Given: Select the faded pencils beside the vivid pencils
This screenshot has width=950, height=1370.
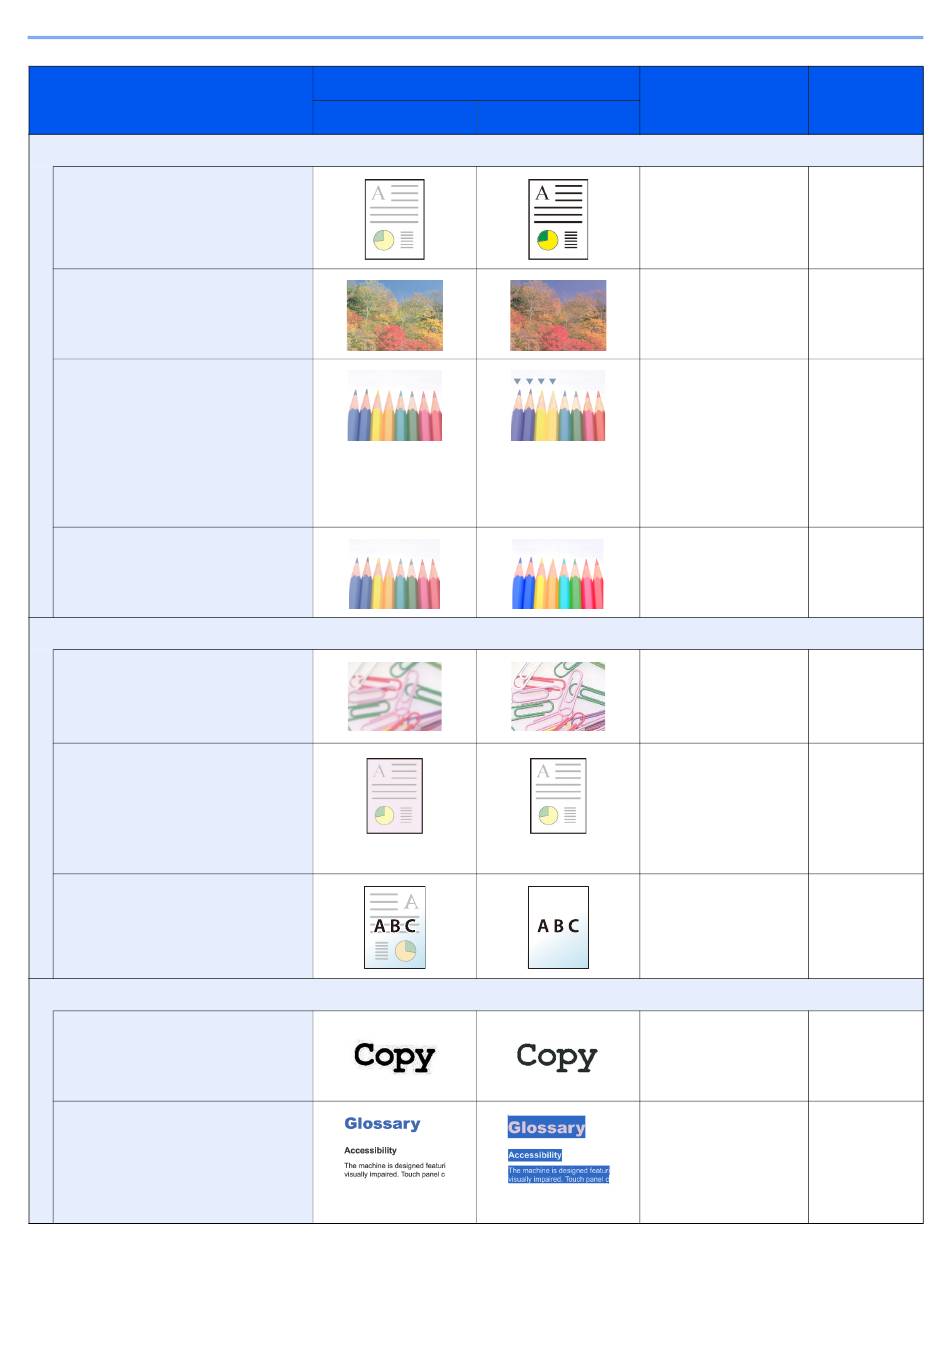Looking at the screenshot, I should (395, 574).
